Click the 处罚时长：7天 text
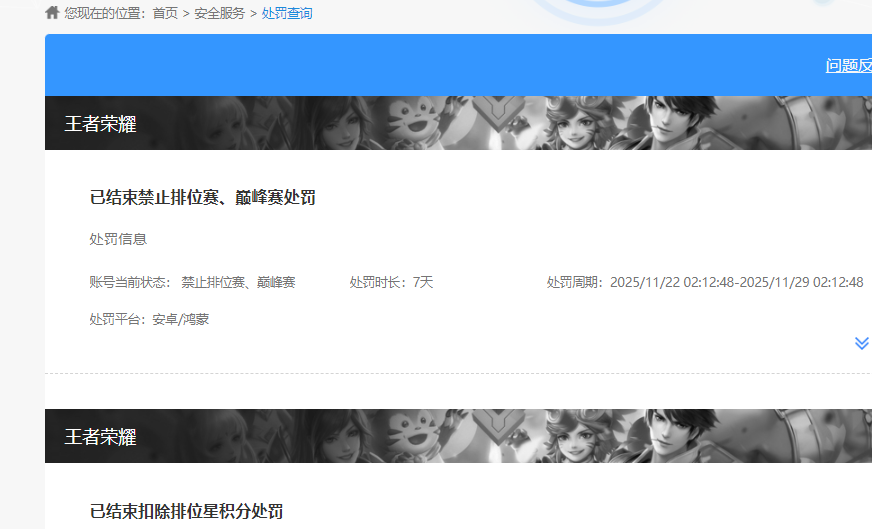 click(x=391, y=283)
